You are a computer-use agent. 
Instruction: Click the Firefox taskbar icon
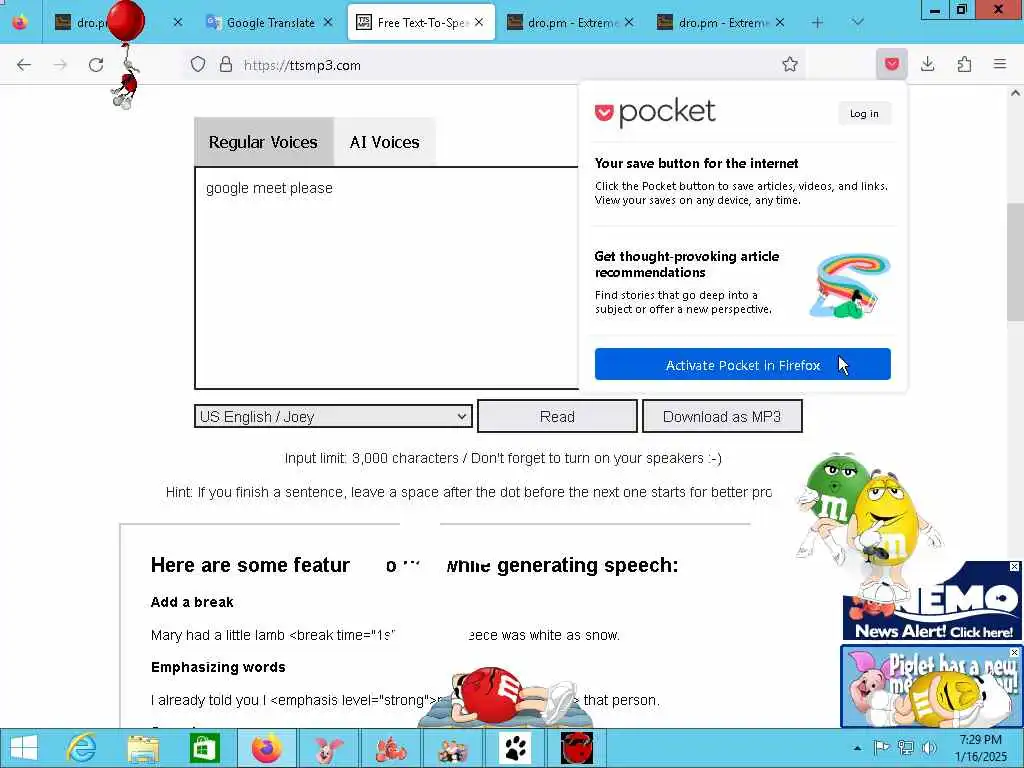[x=266, y=748]
